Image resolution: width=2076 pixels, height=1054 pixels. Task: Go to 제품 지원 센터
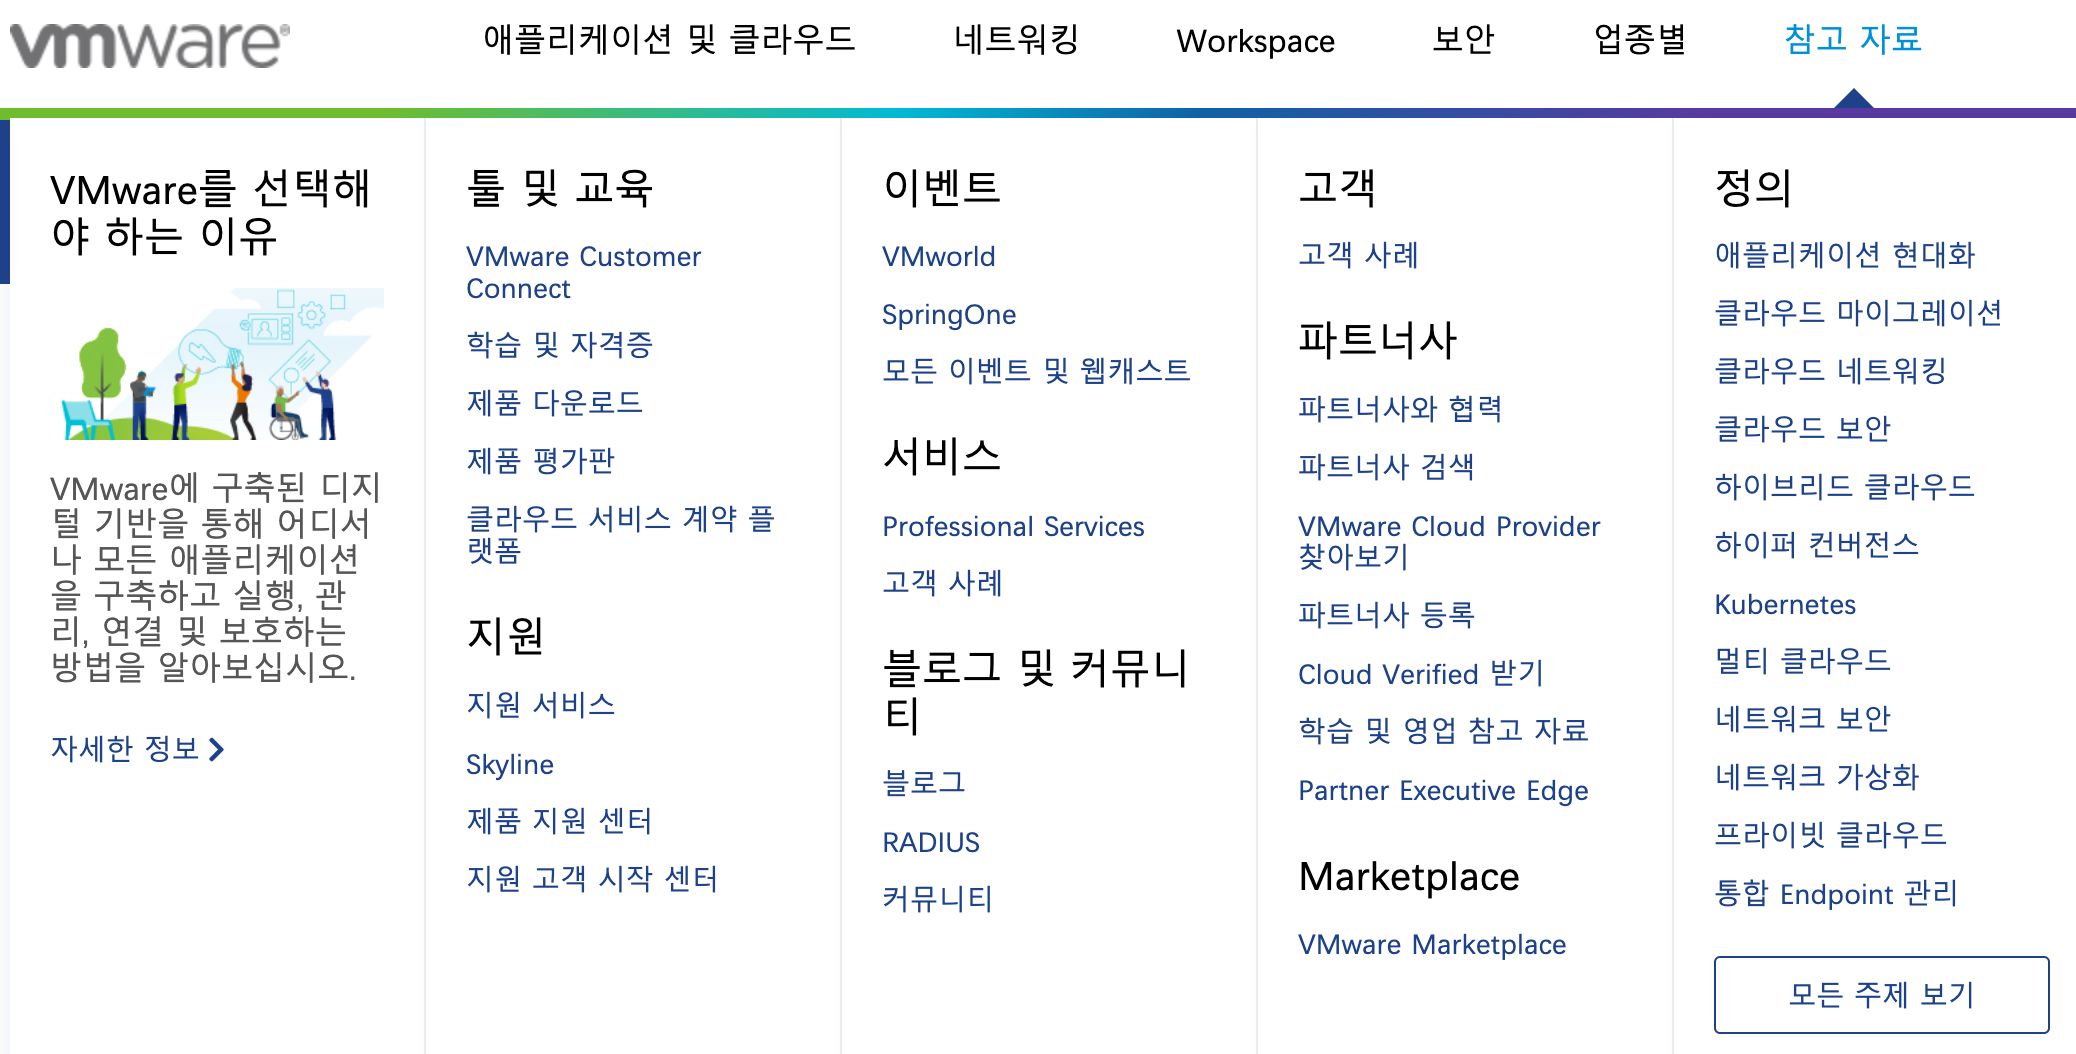pos(559,821)
